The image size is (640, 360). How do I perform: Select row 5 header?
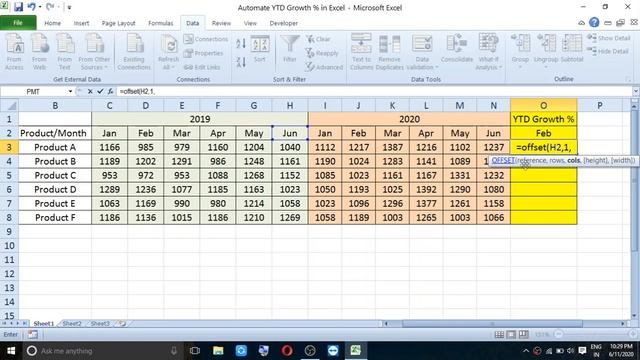point(9,176)
